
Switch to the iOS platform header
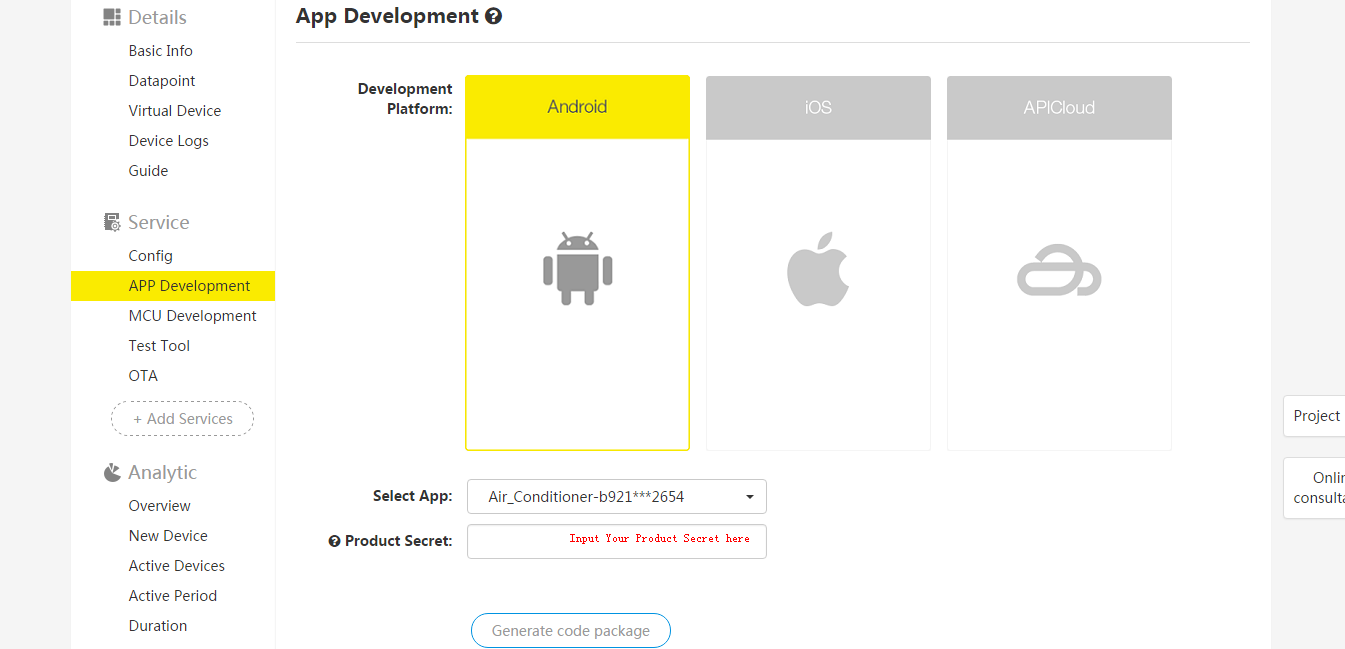818,107
